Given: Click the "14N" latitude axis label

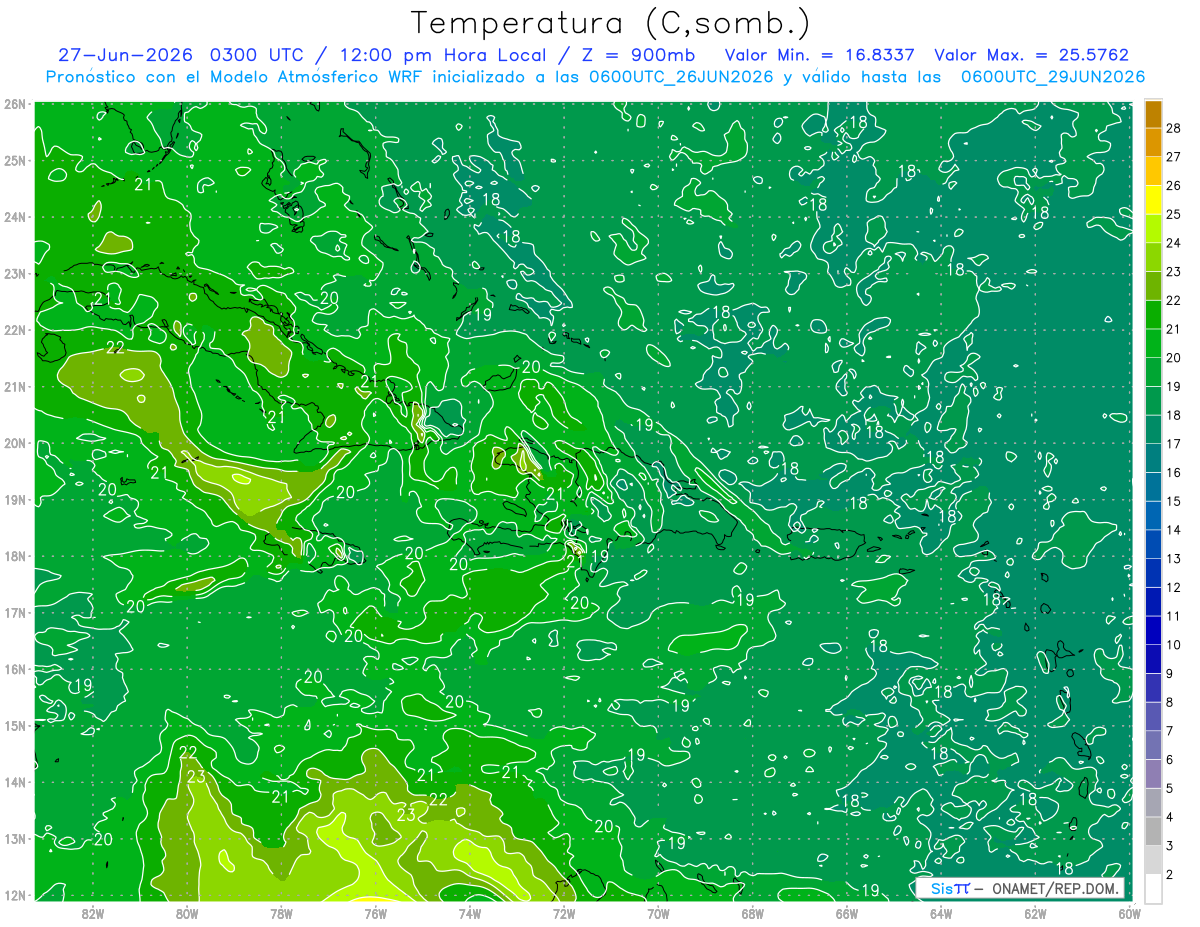Looking at the screenshot, I should (14, 782).
